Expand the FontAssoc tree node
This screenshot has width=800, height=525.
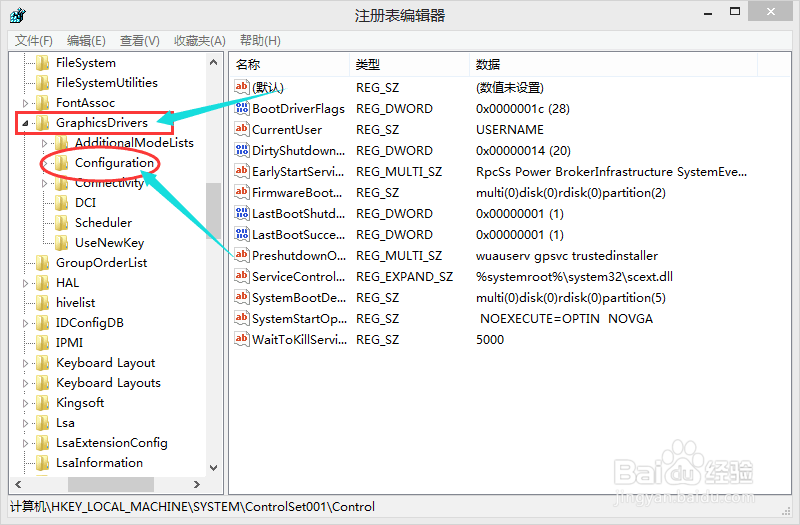[26, 103]
